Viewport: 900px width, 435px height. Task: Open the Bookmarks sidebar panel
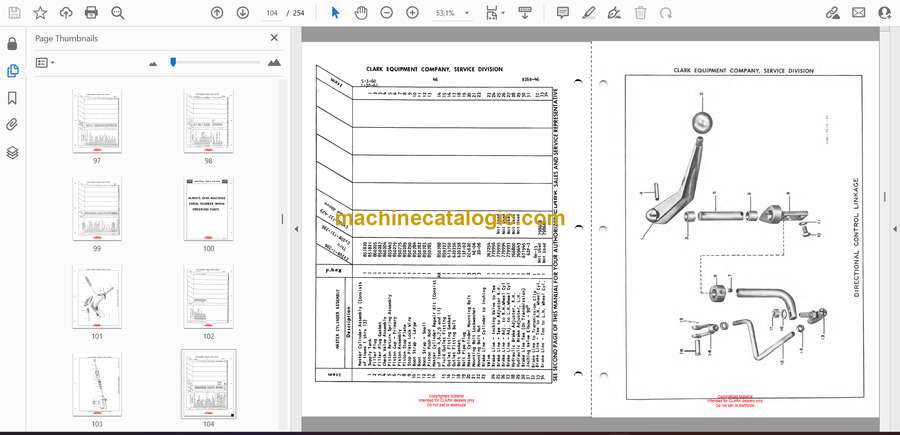coord(12,98)
